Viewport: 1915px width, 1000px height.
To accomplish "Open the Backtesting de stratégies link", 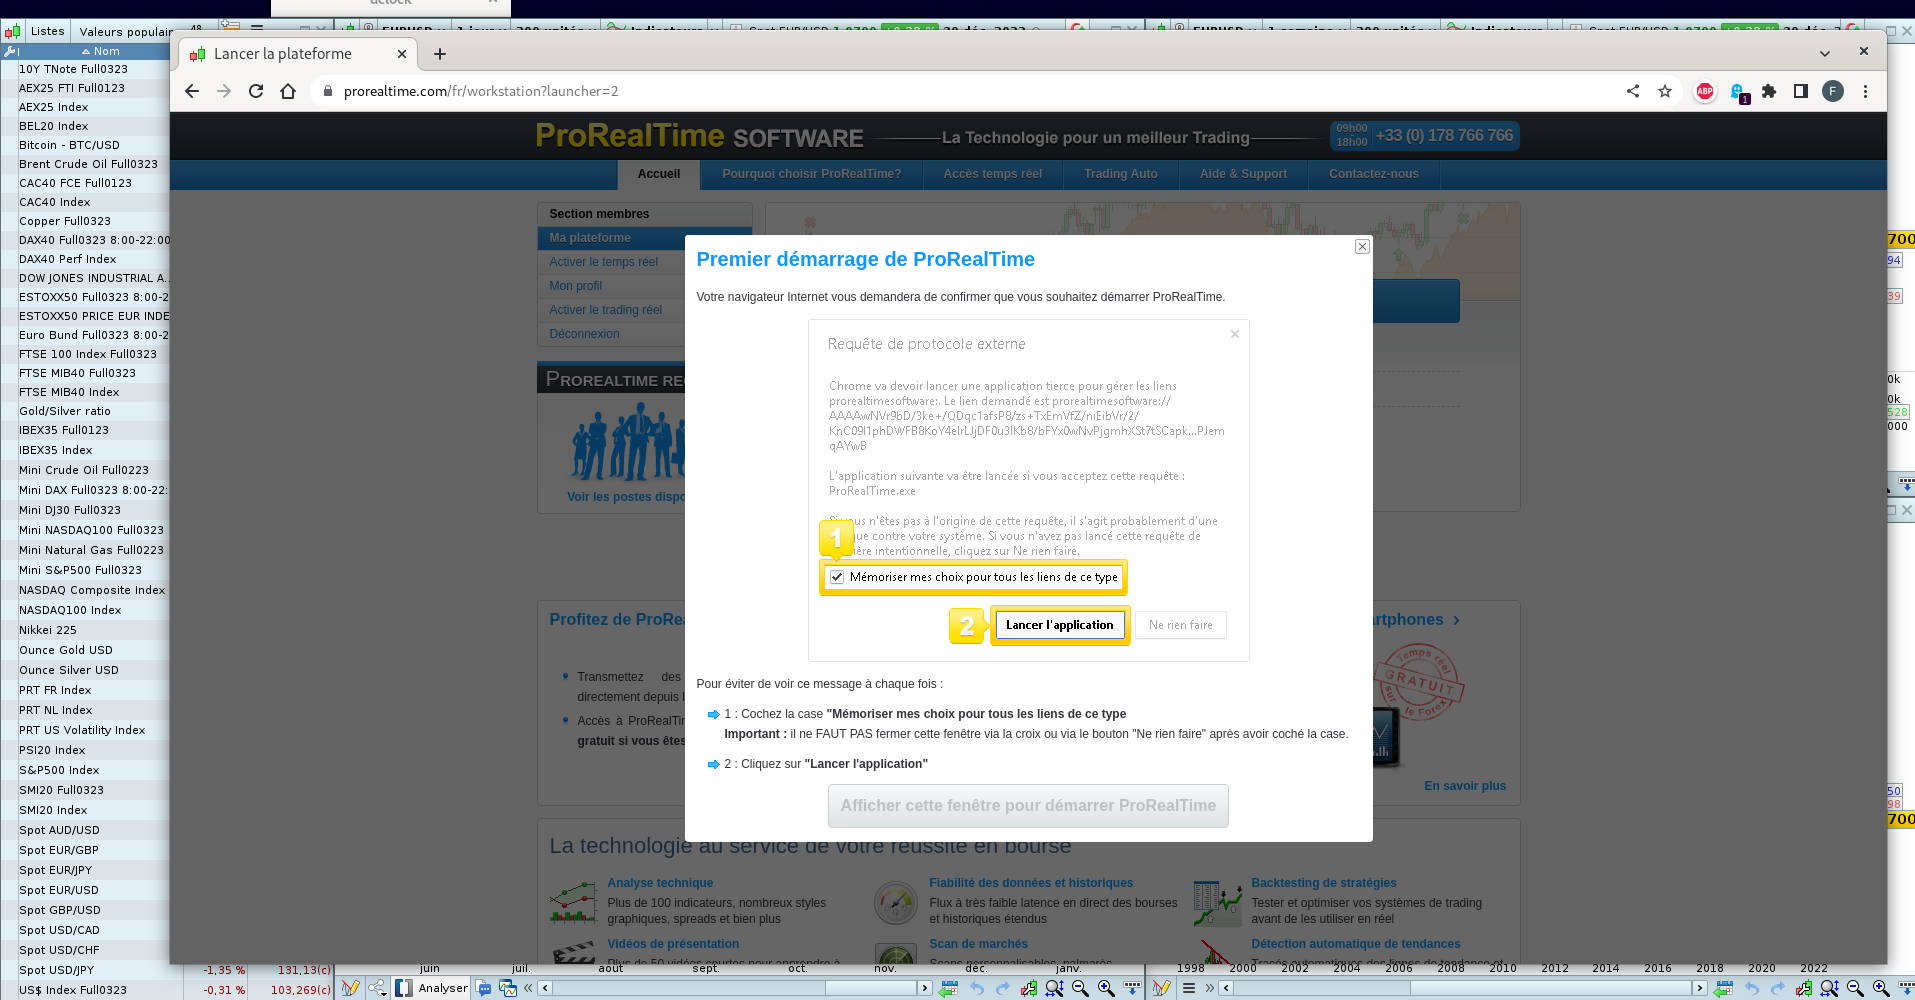I will (x=1324, y=883).
